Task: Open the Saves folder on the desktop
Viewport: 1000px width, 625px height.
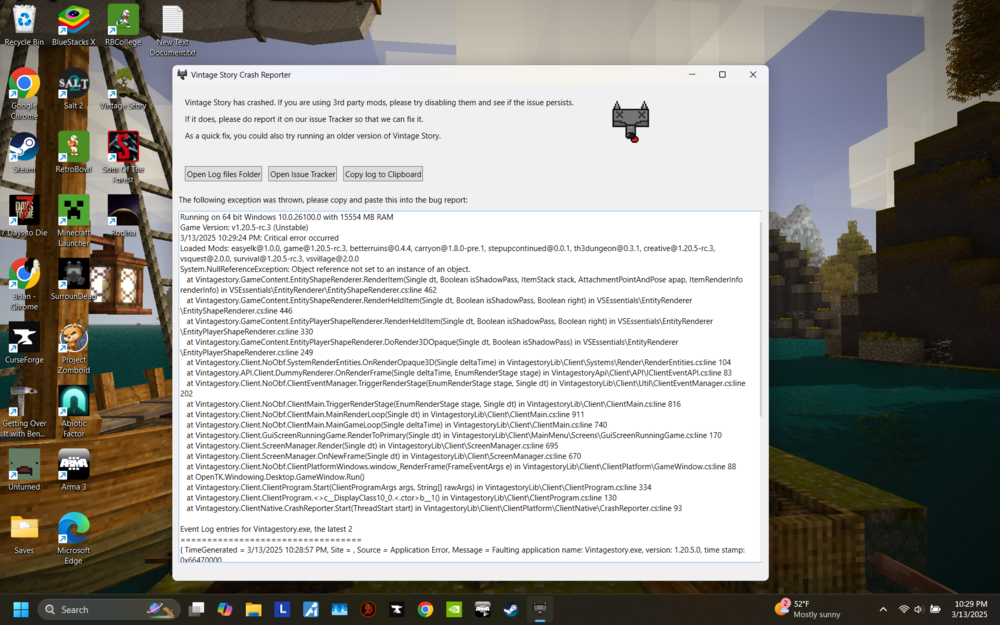Action: 24,528
